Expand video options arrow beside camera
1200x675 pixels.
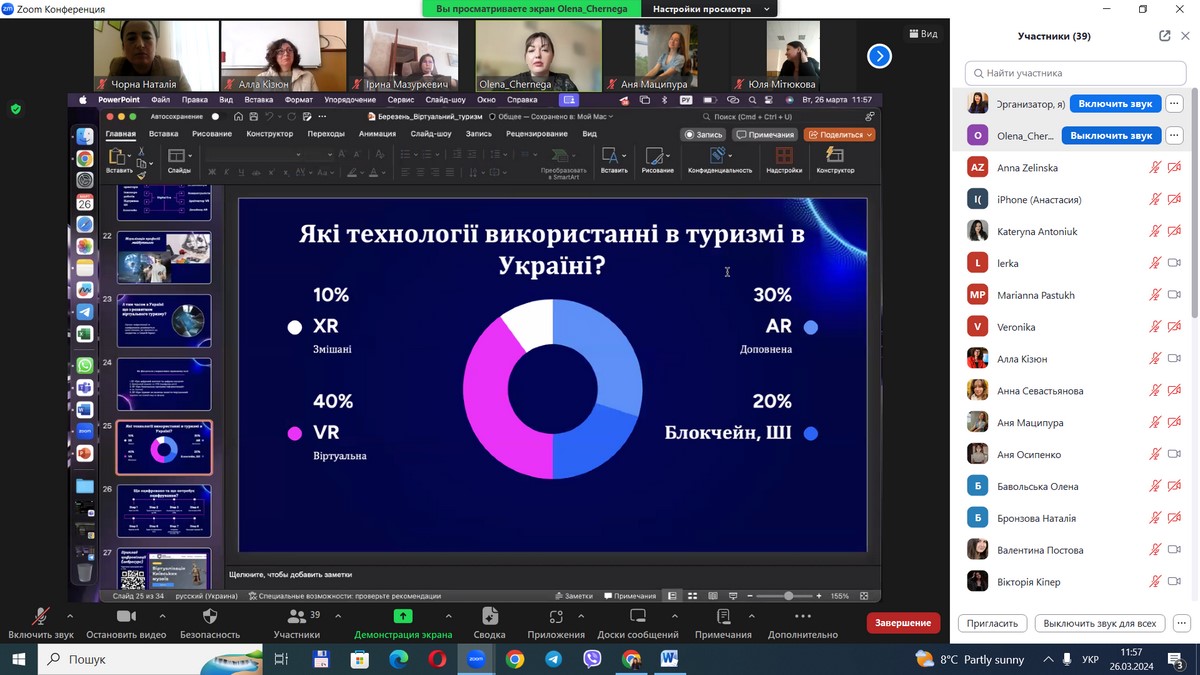coord(154,616)
